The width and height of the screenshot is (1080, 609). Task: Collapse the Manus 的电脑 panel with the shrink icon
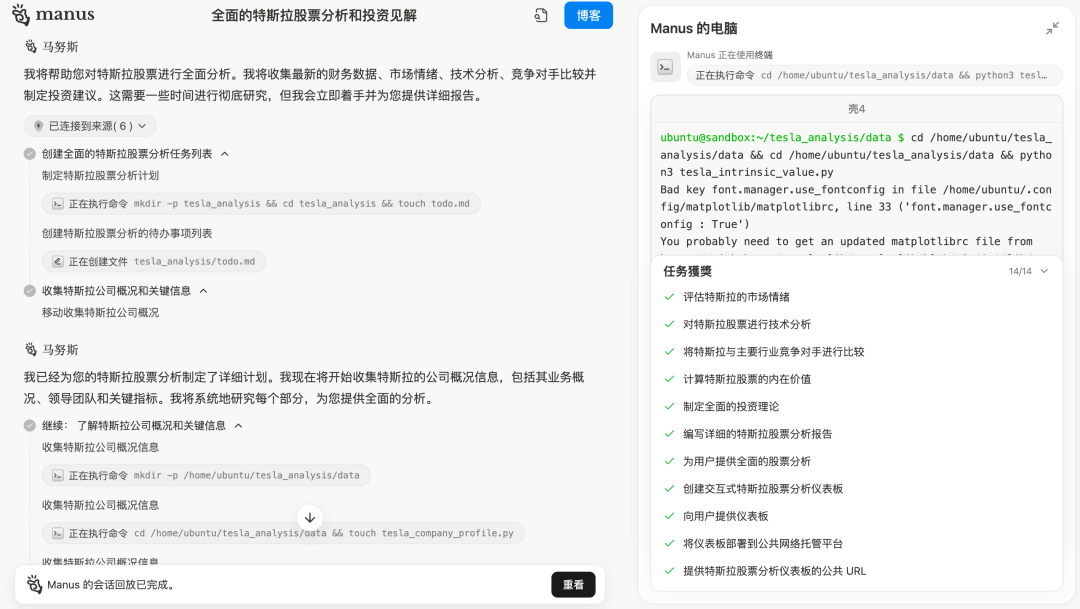click(1052, 28)
